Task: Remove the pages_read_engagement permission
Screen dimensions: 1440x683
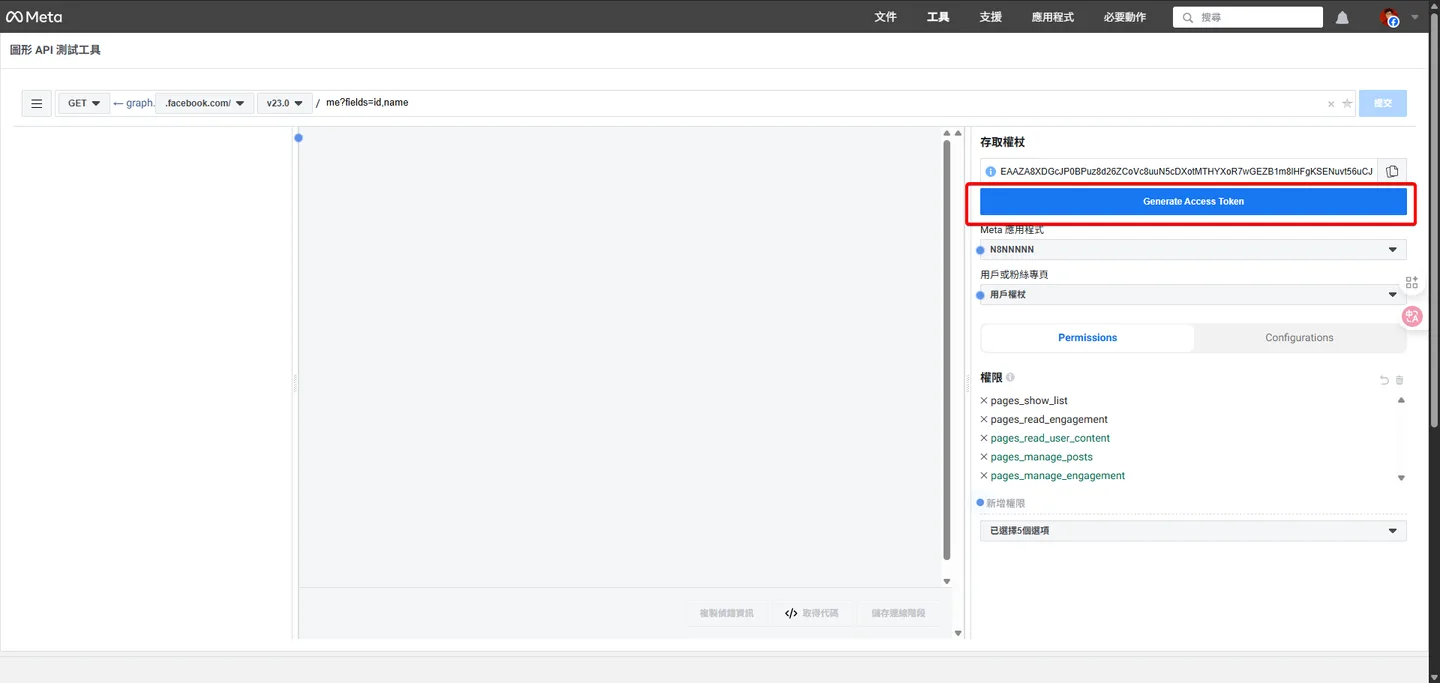Action: coord(984,420)
